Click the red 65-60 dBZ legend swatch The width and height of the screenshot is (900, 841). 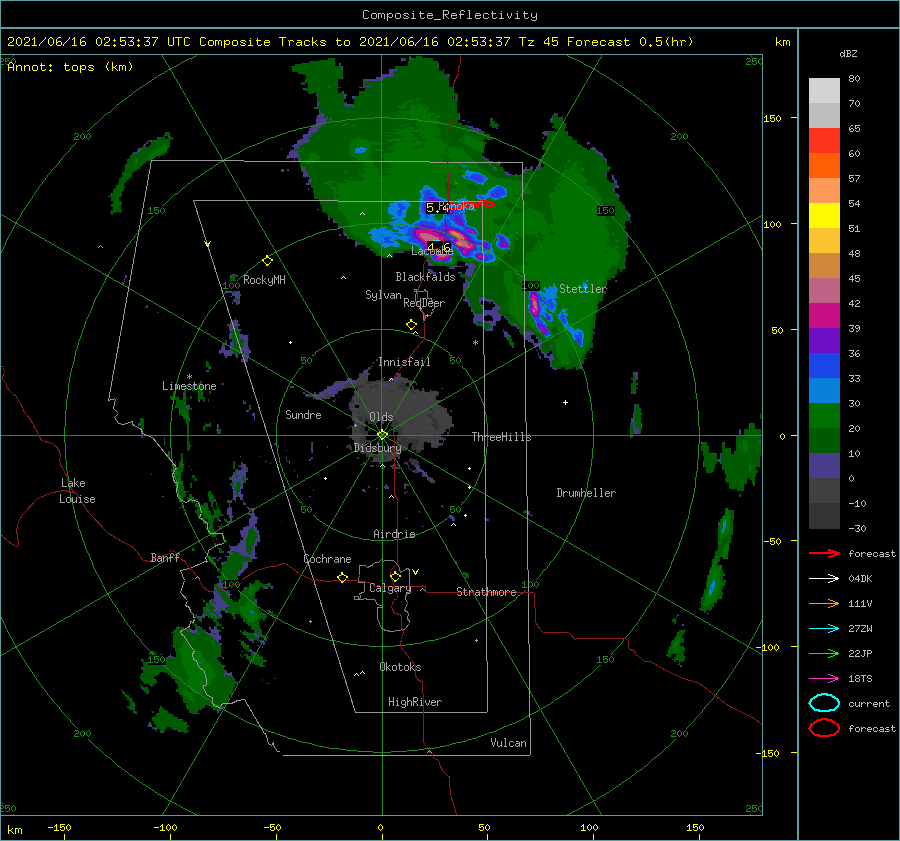point(824,141)
